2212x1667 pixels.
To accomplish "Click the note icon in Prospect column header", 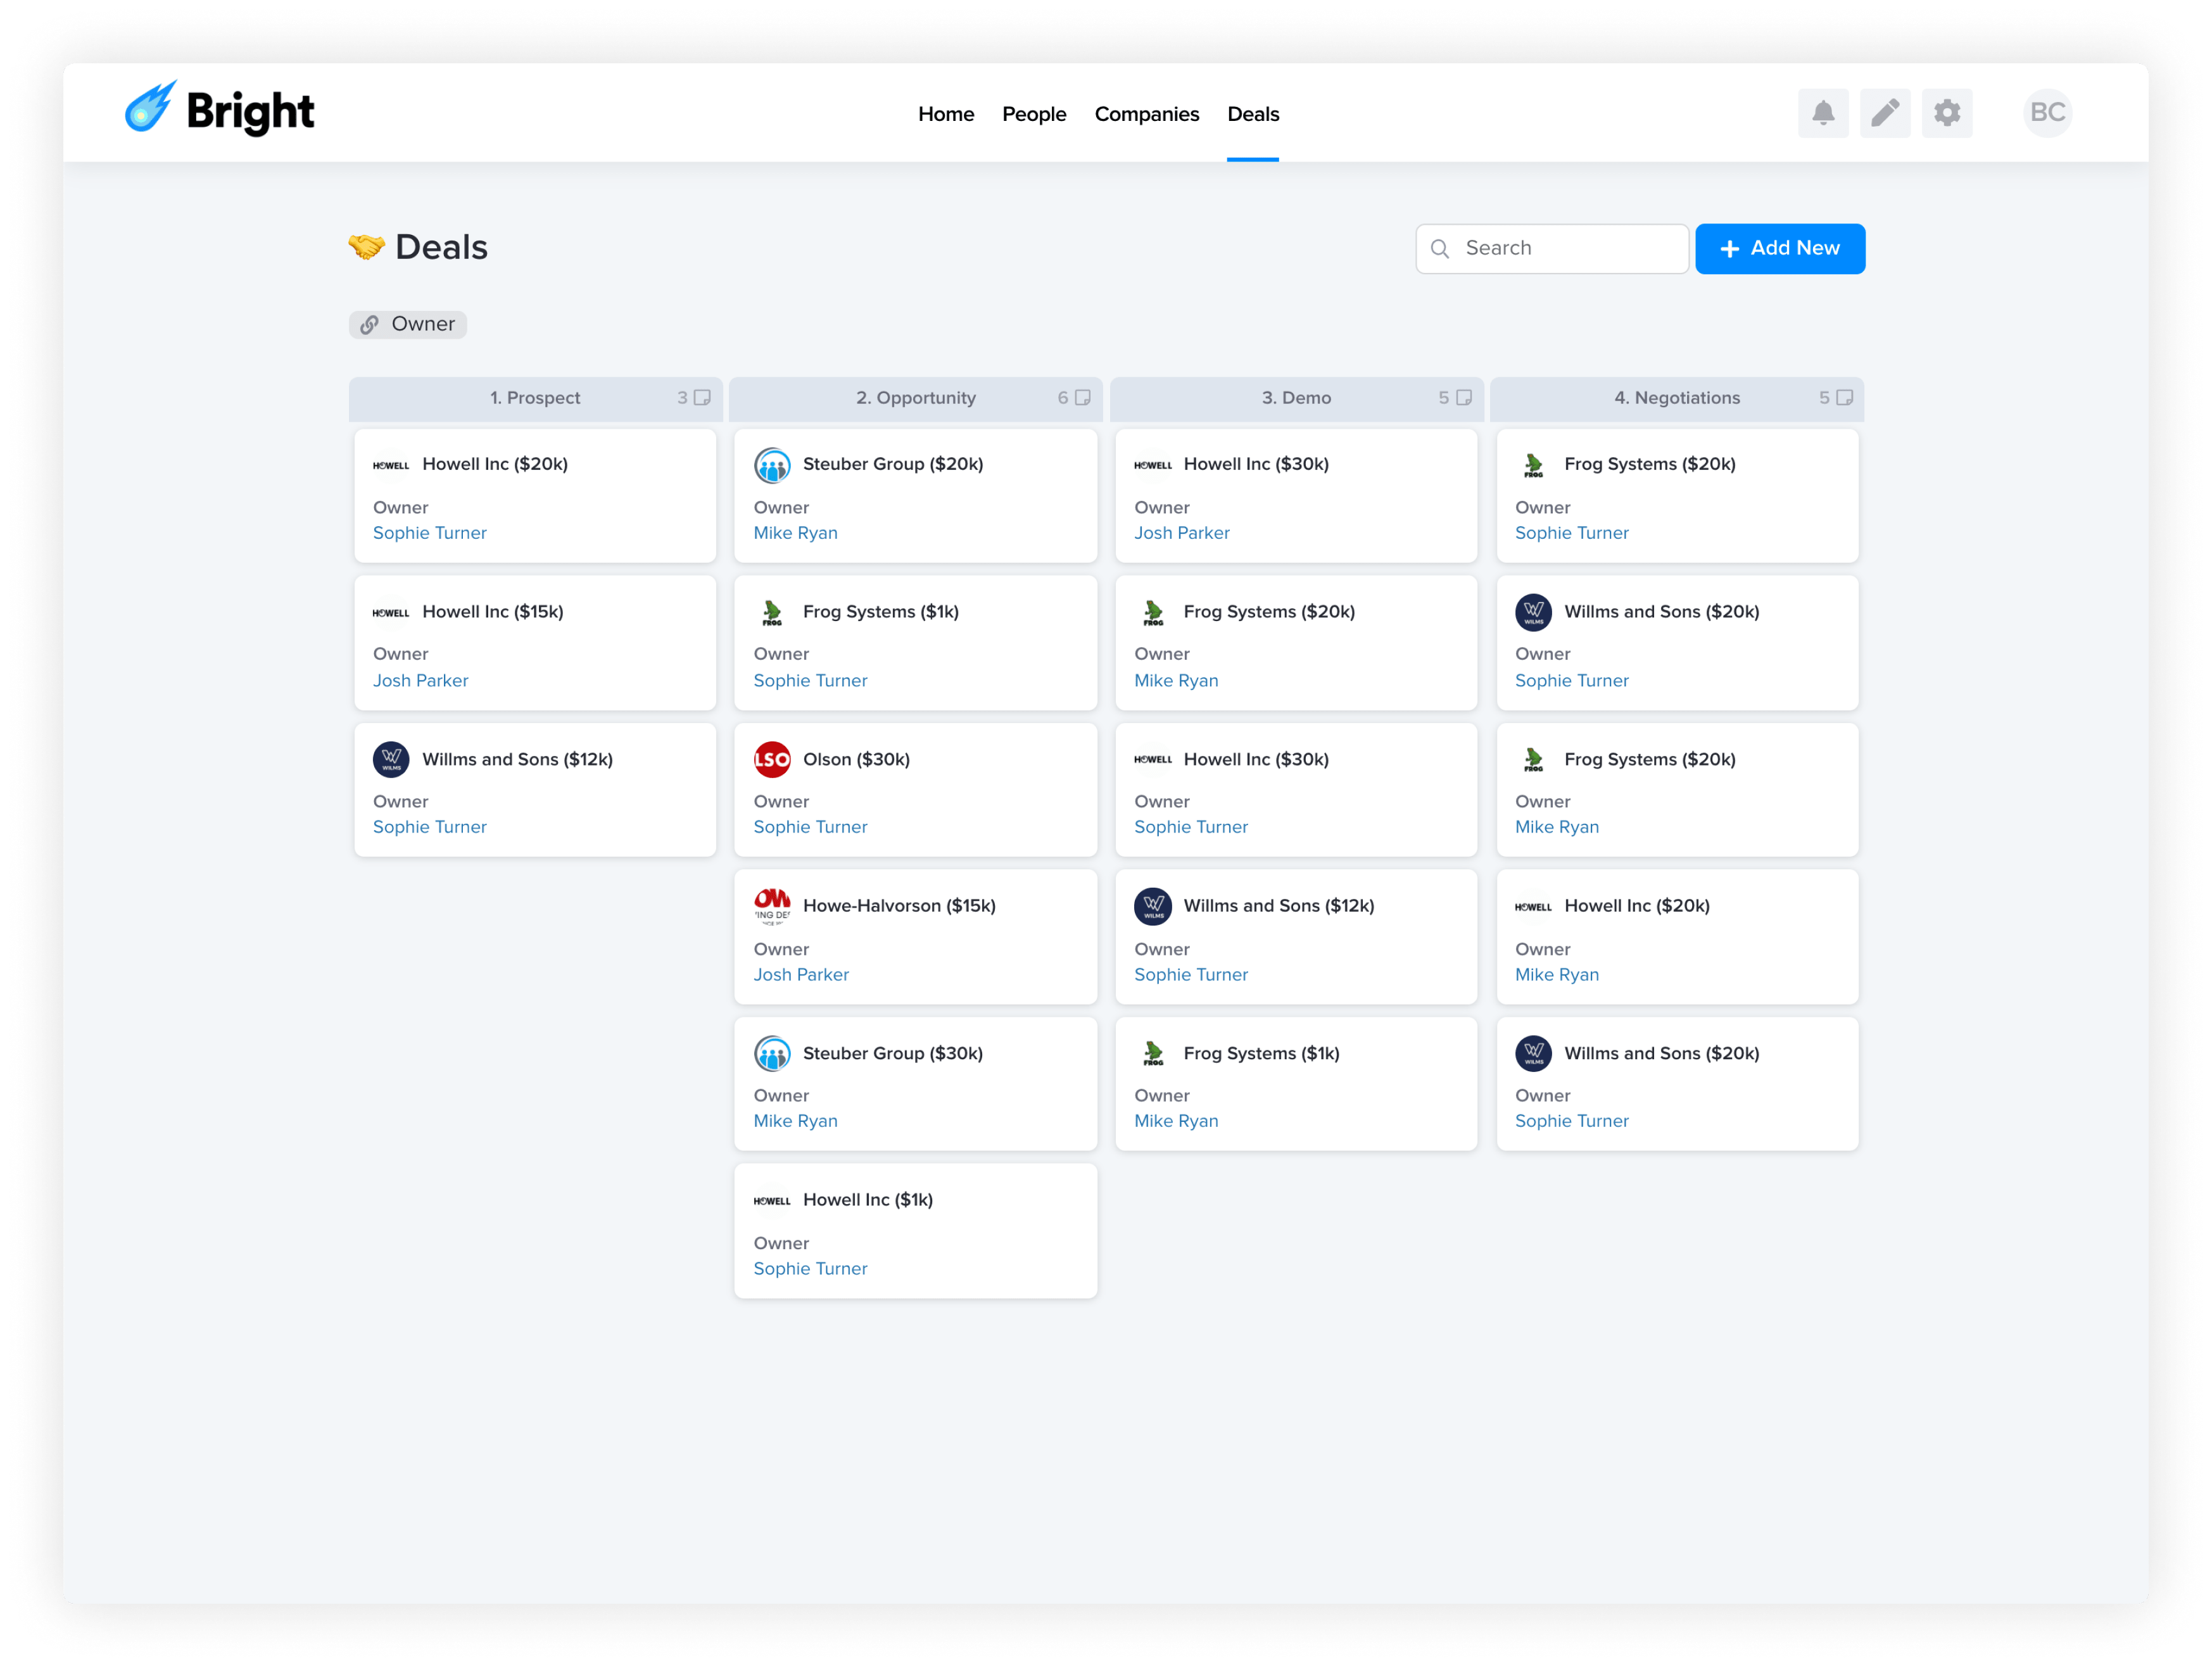I will click(x=703, y=398).
